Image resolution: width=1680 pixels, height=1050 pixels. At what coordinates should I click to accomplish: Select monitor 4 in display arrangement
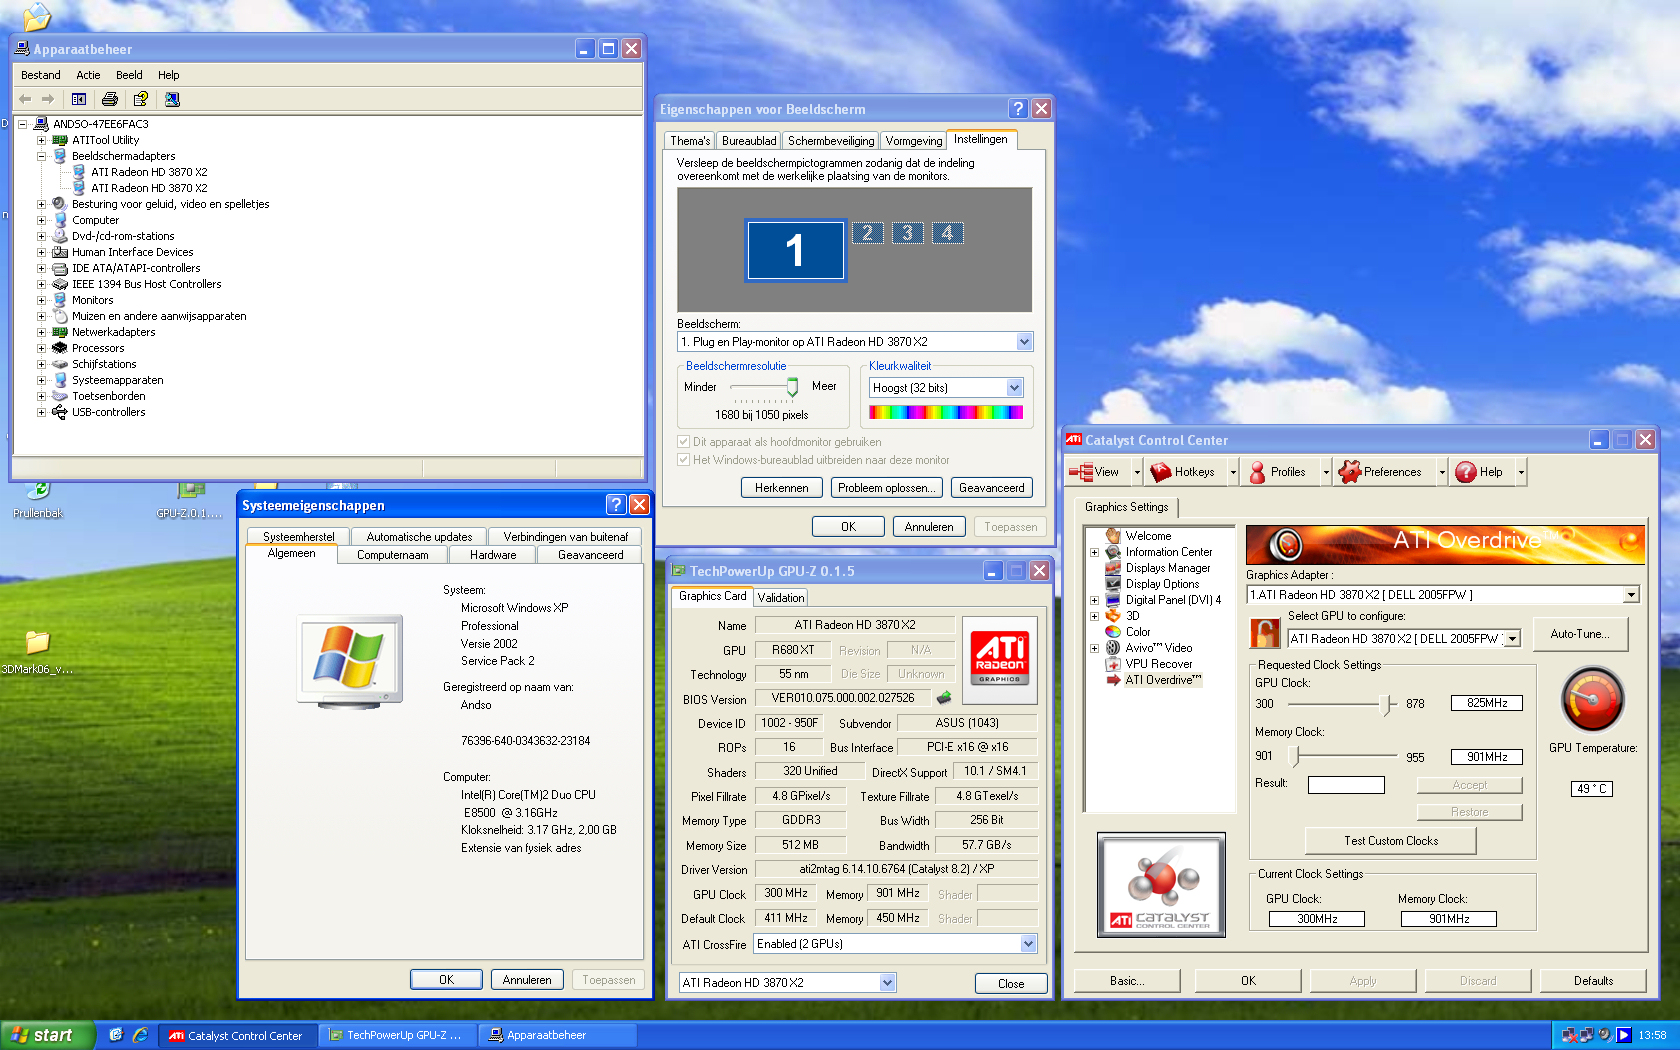[x=947, y=233]
